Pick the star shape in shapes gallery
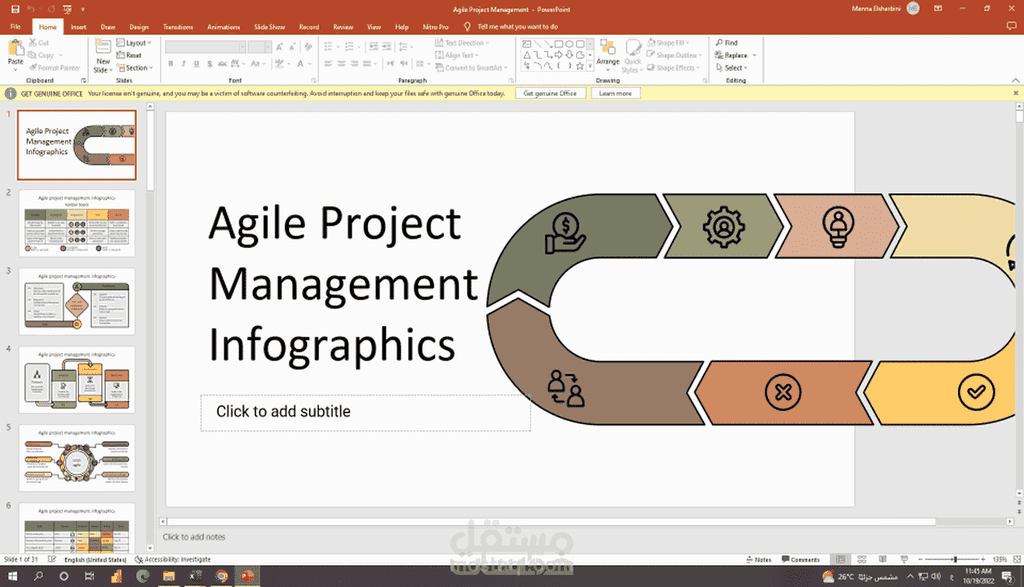 [x=580, y=66]
